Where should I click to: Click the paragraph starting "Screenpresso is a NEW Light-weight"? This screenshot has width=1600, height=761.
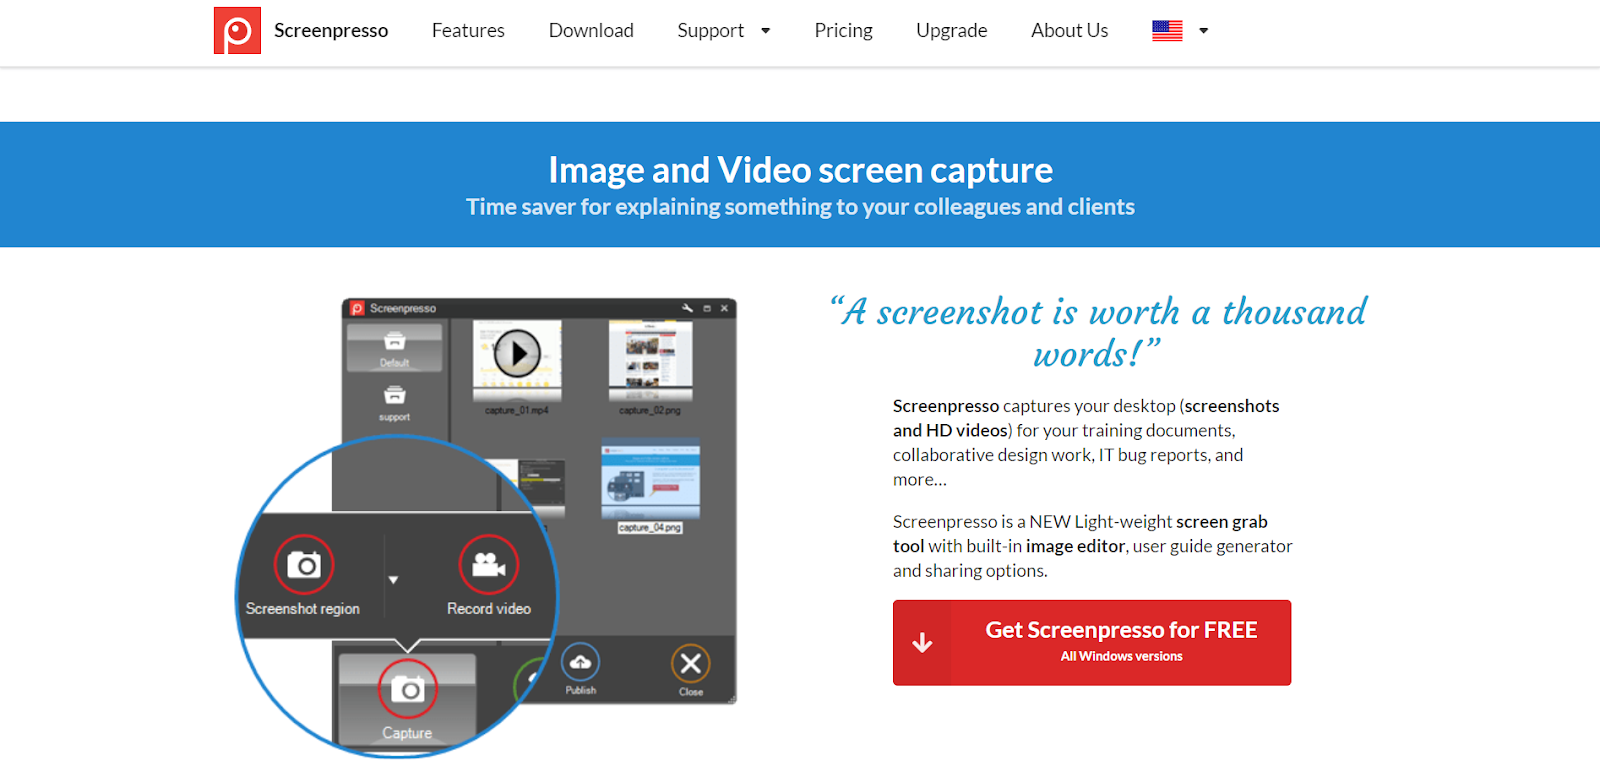pyautogui.click(x=1092, y=546)
